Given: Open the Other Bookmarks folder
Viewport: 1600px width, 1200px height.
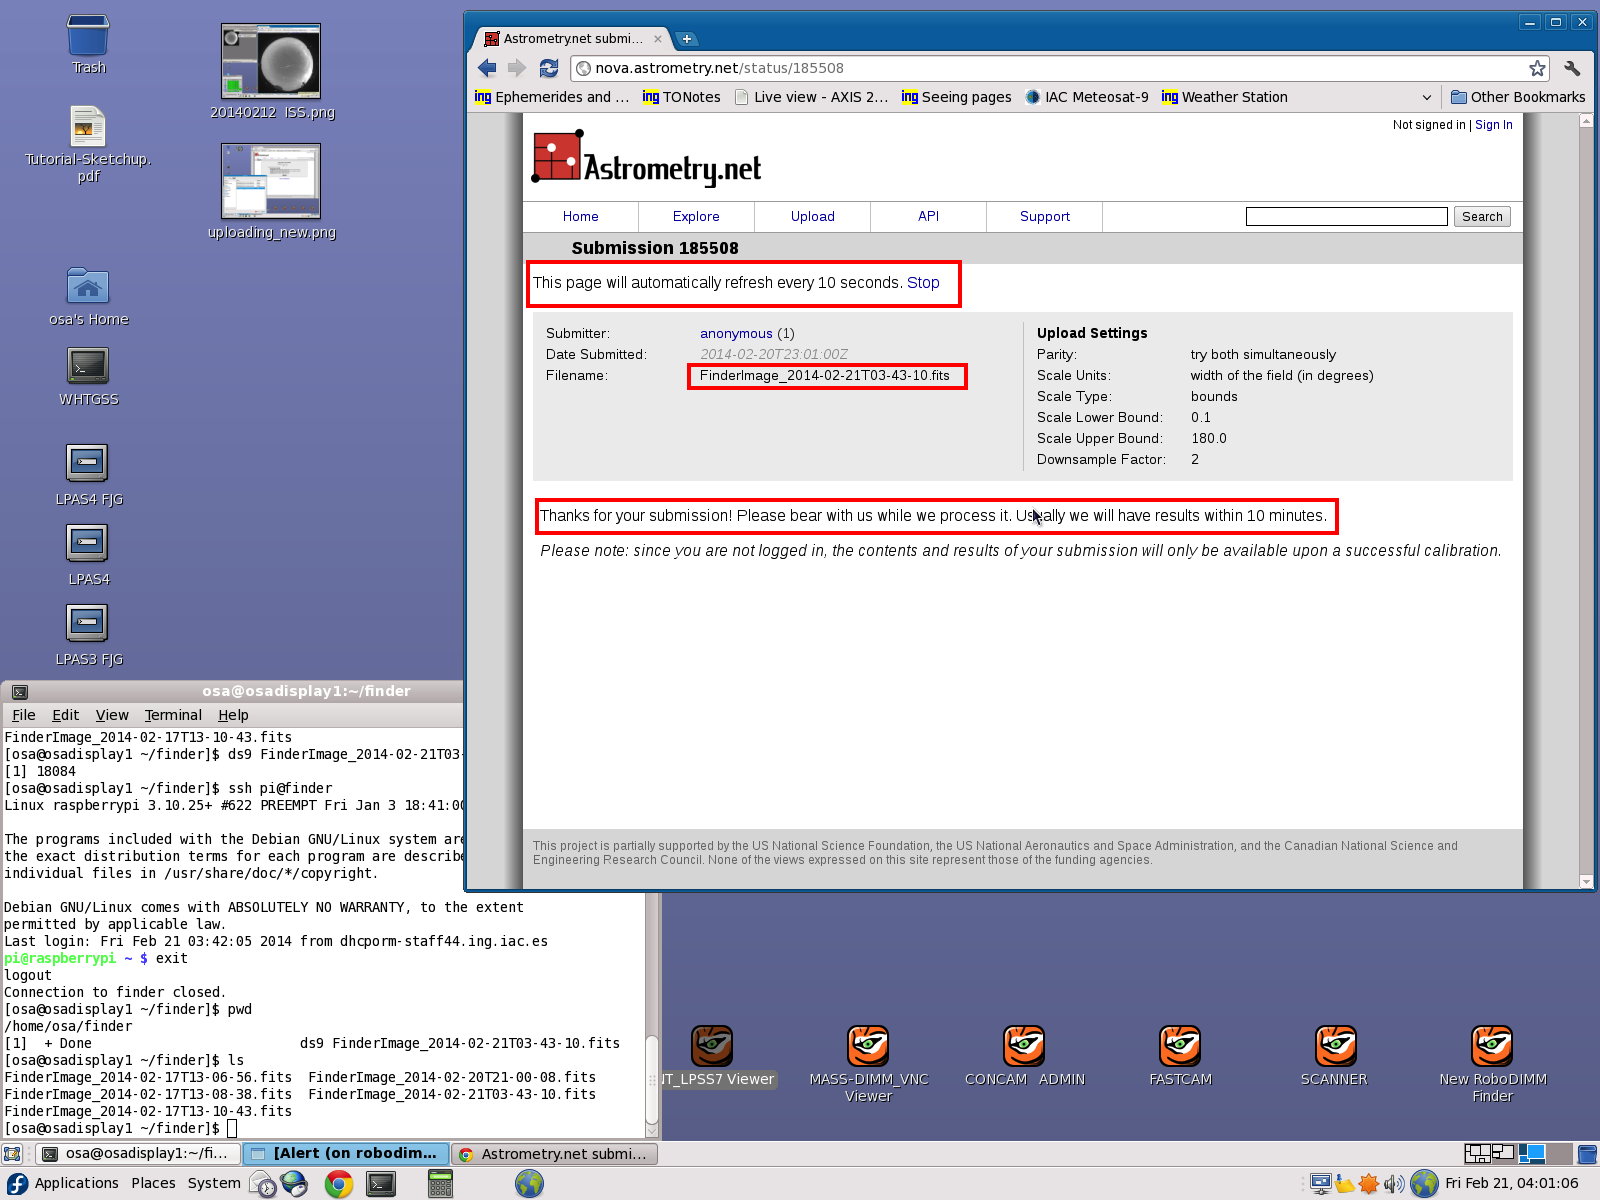Looking at the screenshot, I should (x=1518, y=97).
